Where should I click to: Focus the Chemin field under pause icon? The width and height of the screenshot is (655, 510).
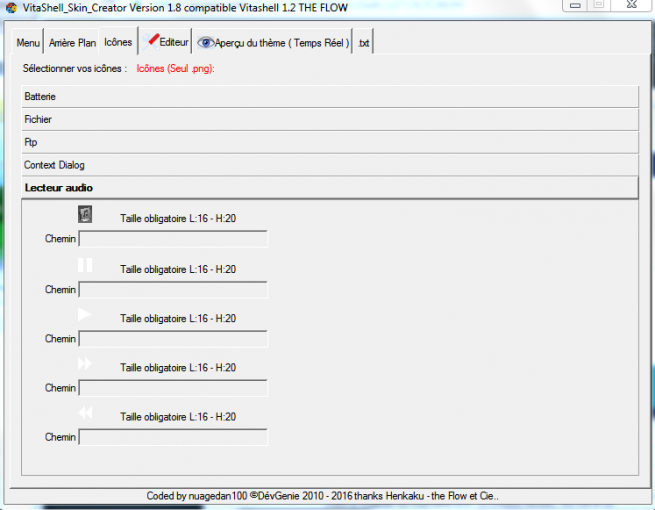point(173,290)
